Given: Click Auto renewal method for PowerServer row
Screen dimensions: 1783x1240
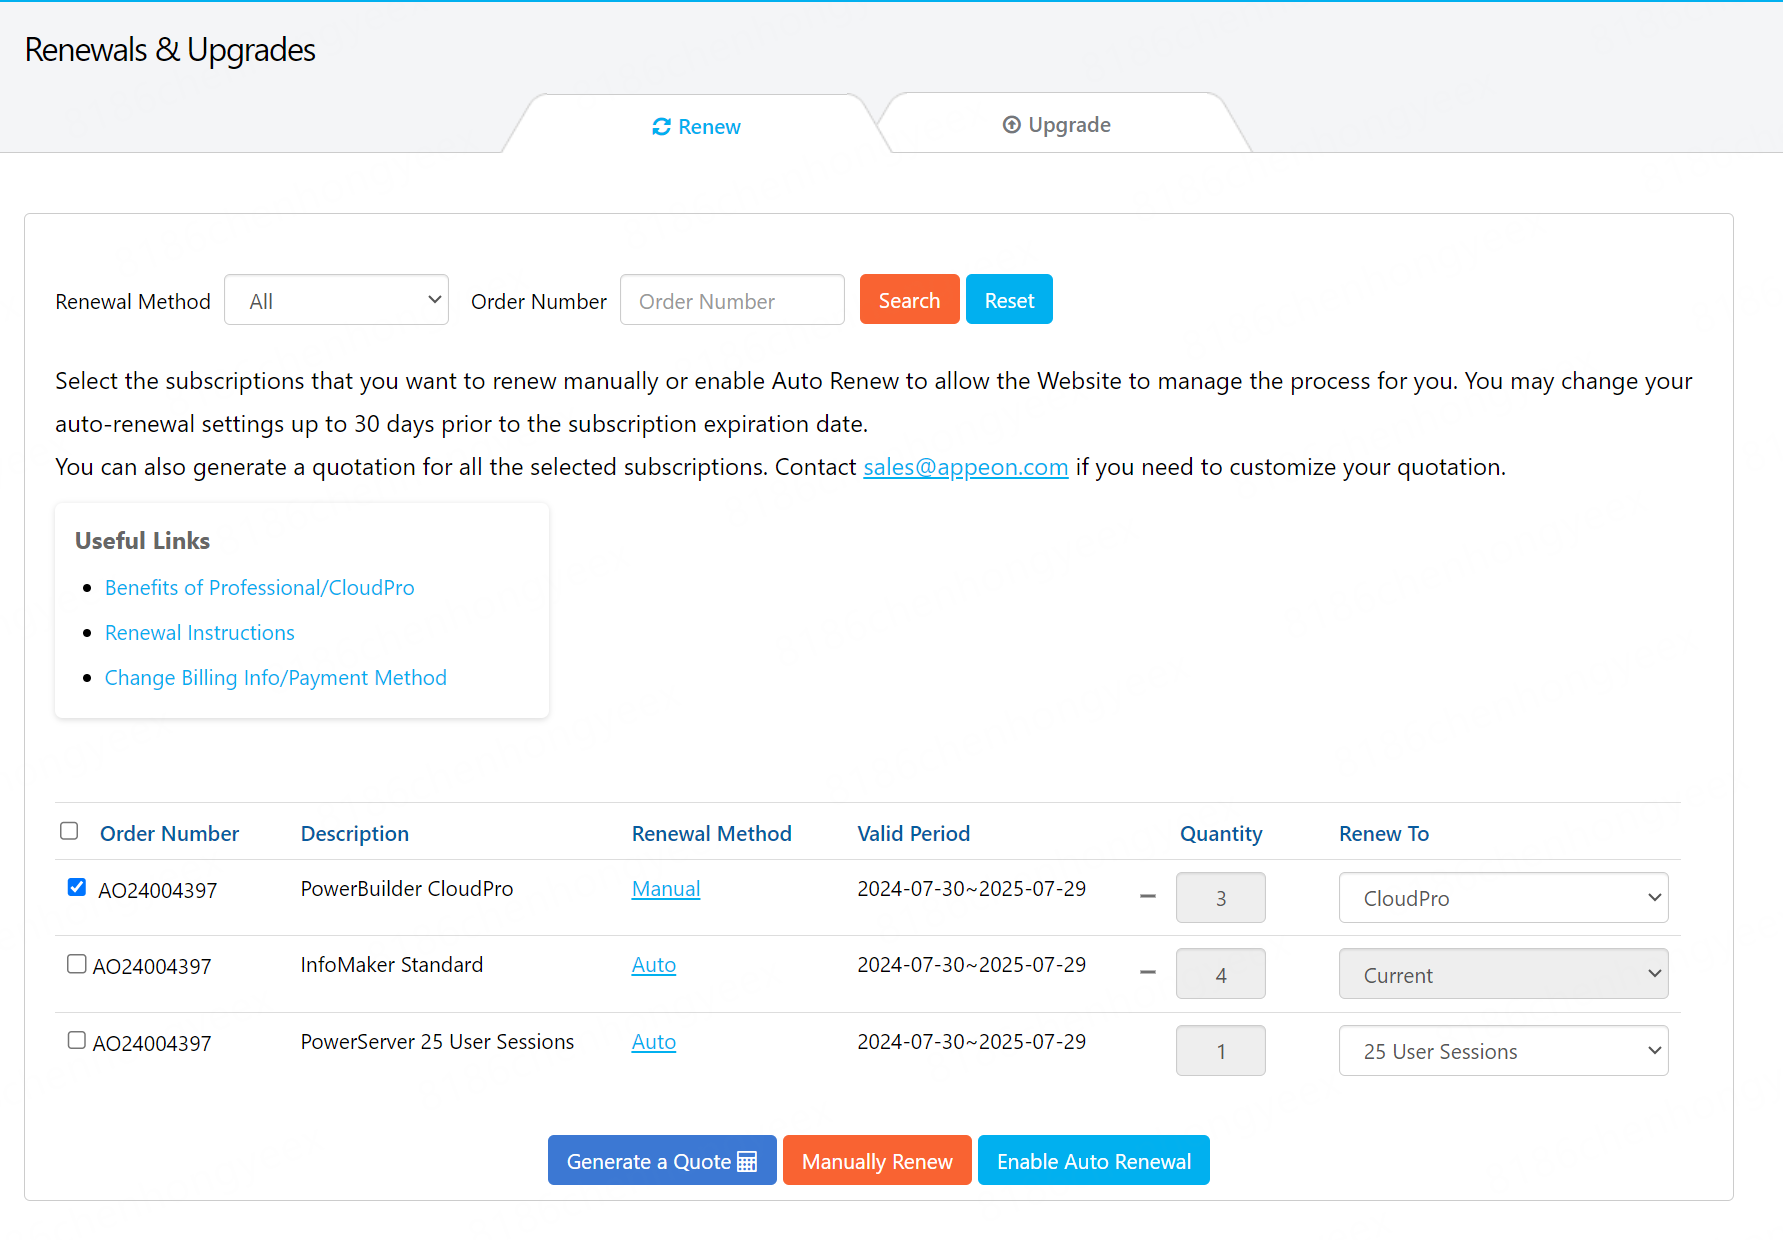Looking at the screenshot, I should (x=654, y=1042).
